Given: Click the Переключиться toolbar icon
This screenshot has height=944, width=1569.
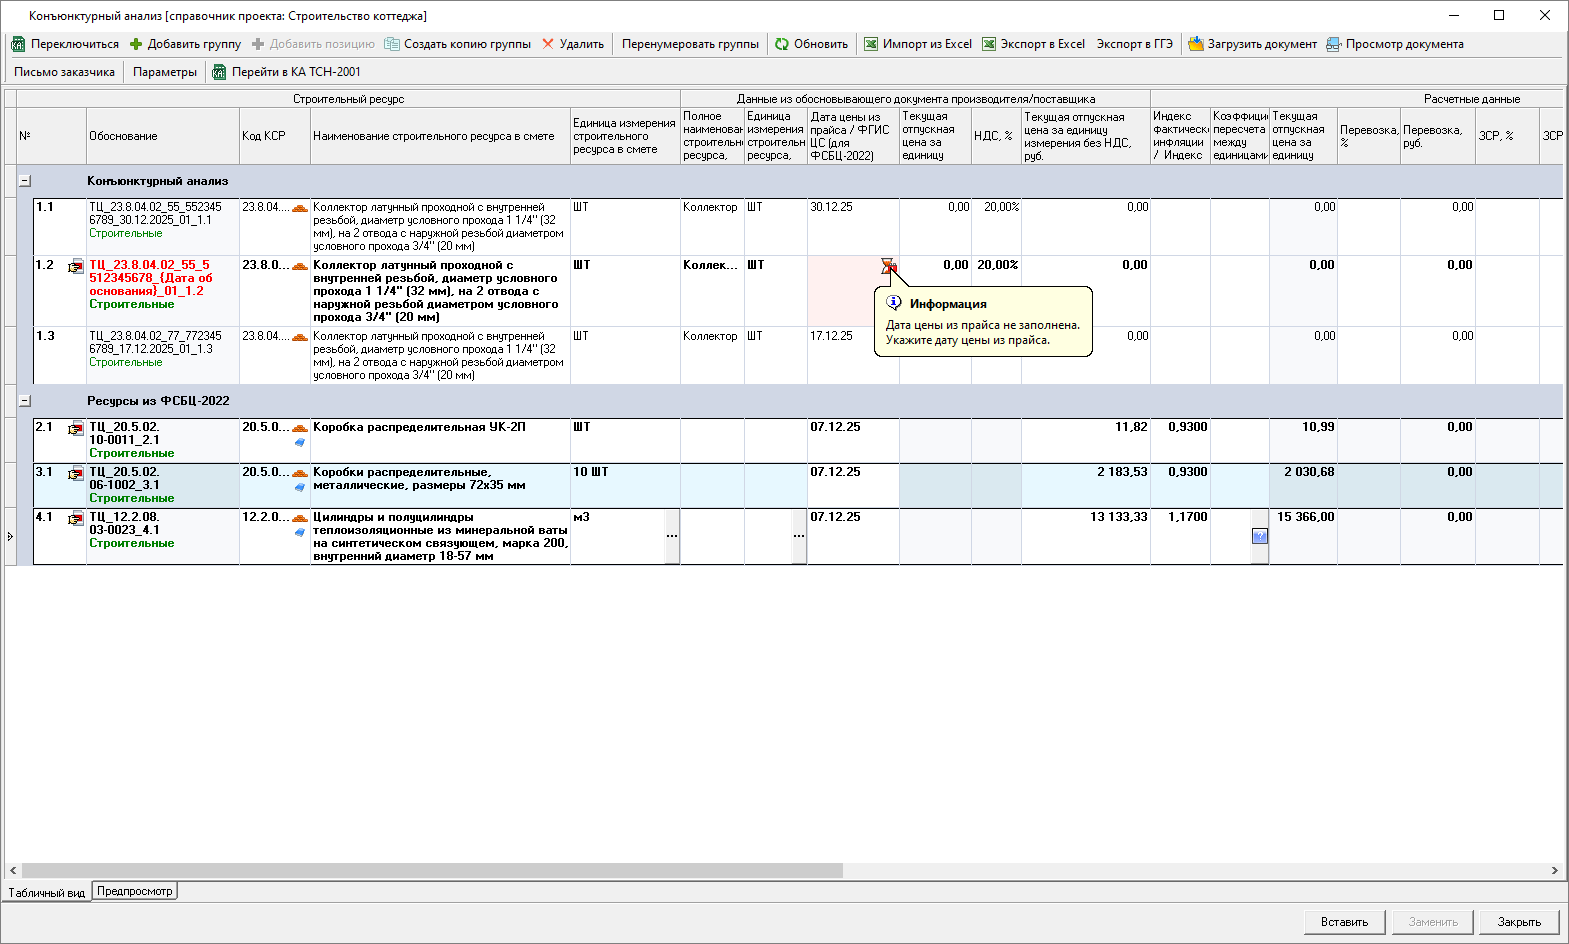Looking at the screenshot, I should pos(18,44).
